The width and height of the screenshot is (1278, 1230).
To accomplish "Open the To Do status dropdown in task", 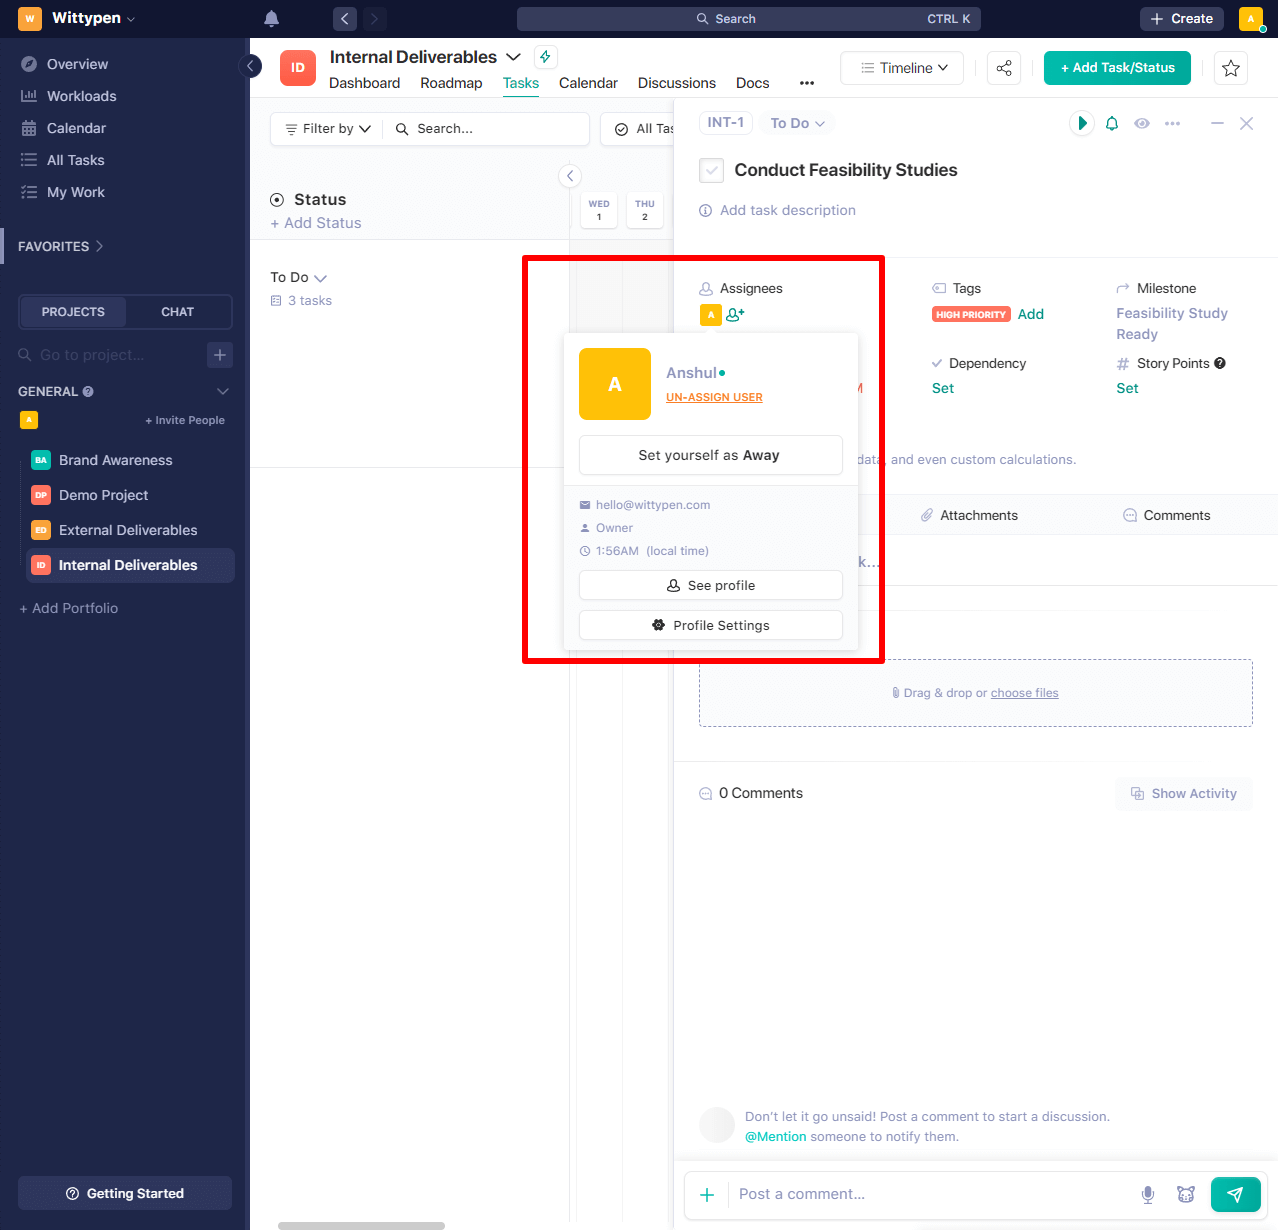I will tap(797, 123).
